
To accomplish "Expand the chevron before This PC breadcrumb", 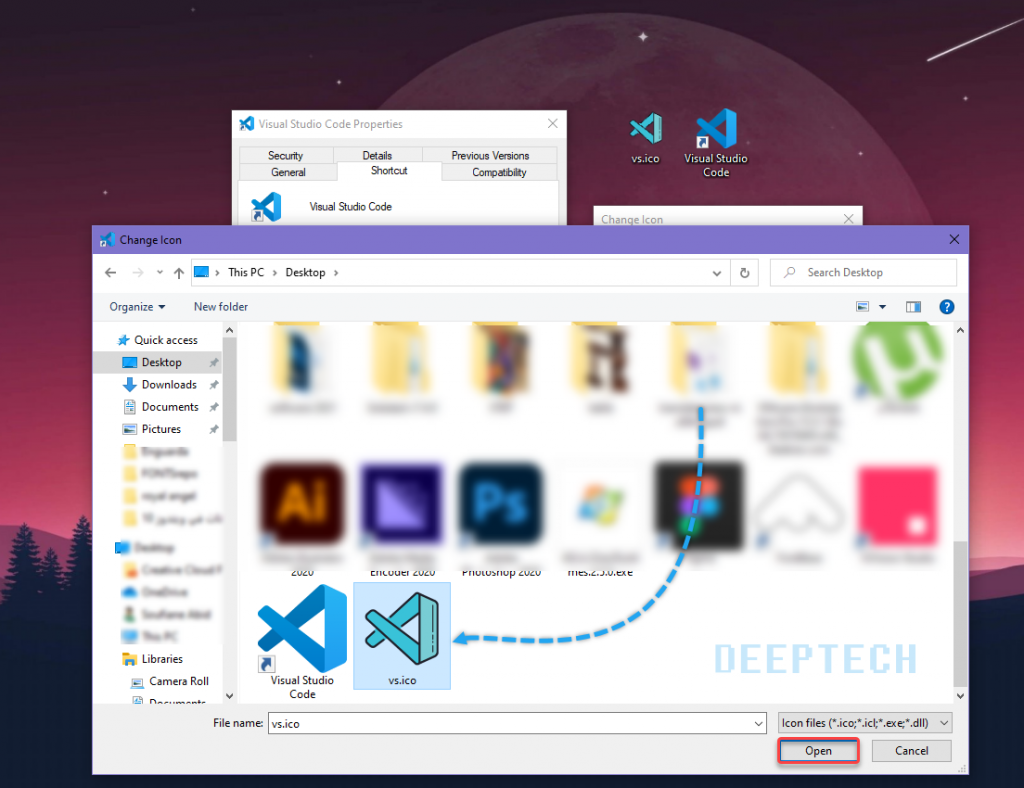I will (x=217, y=273).
